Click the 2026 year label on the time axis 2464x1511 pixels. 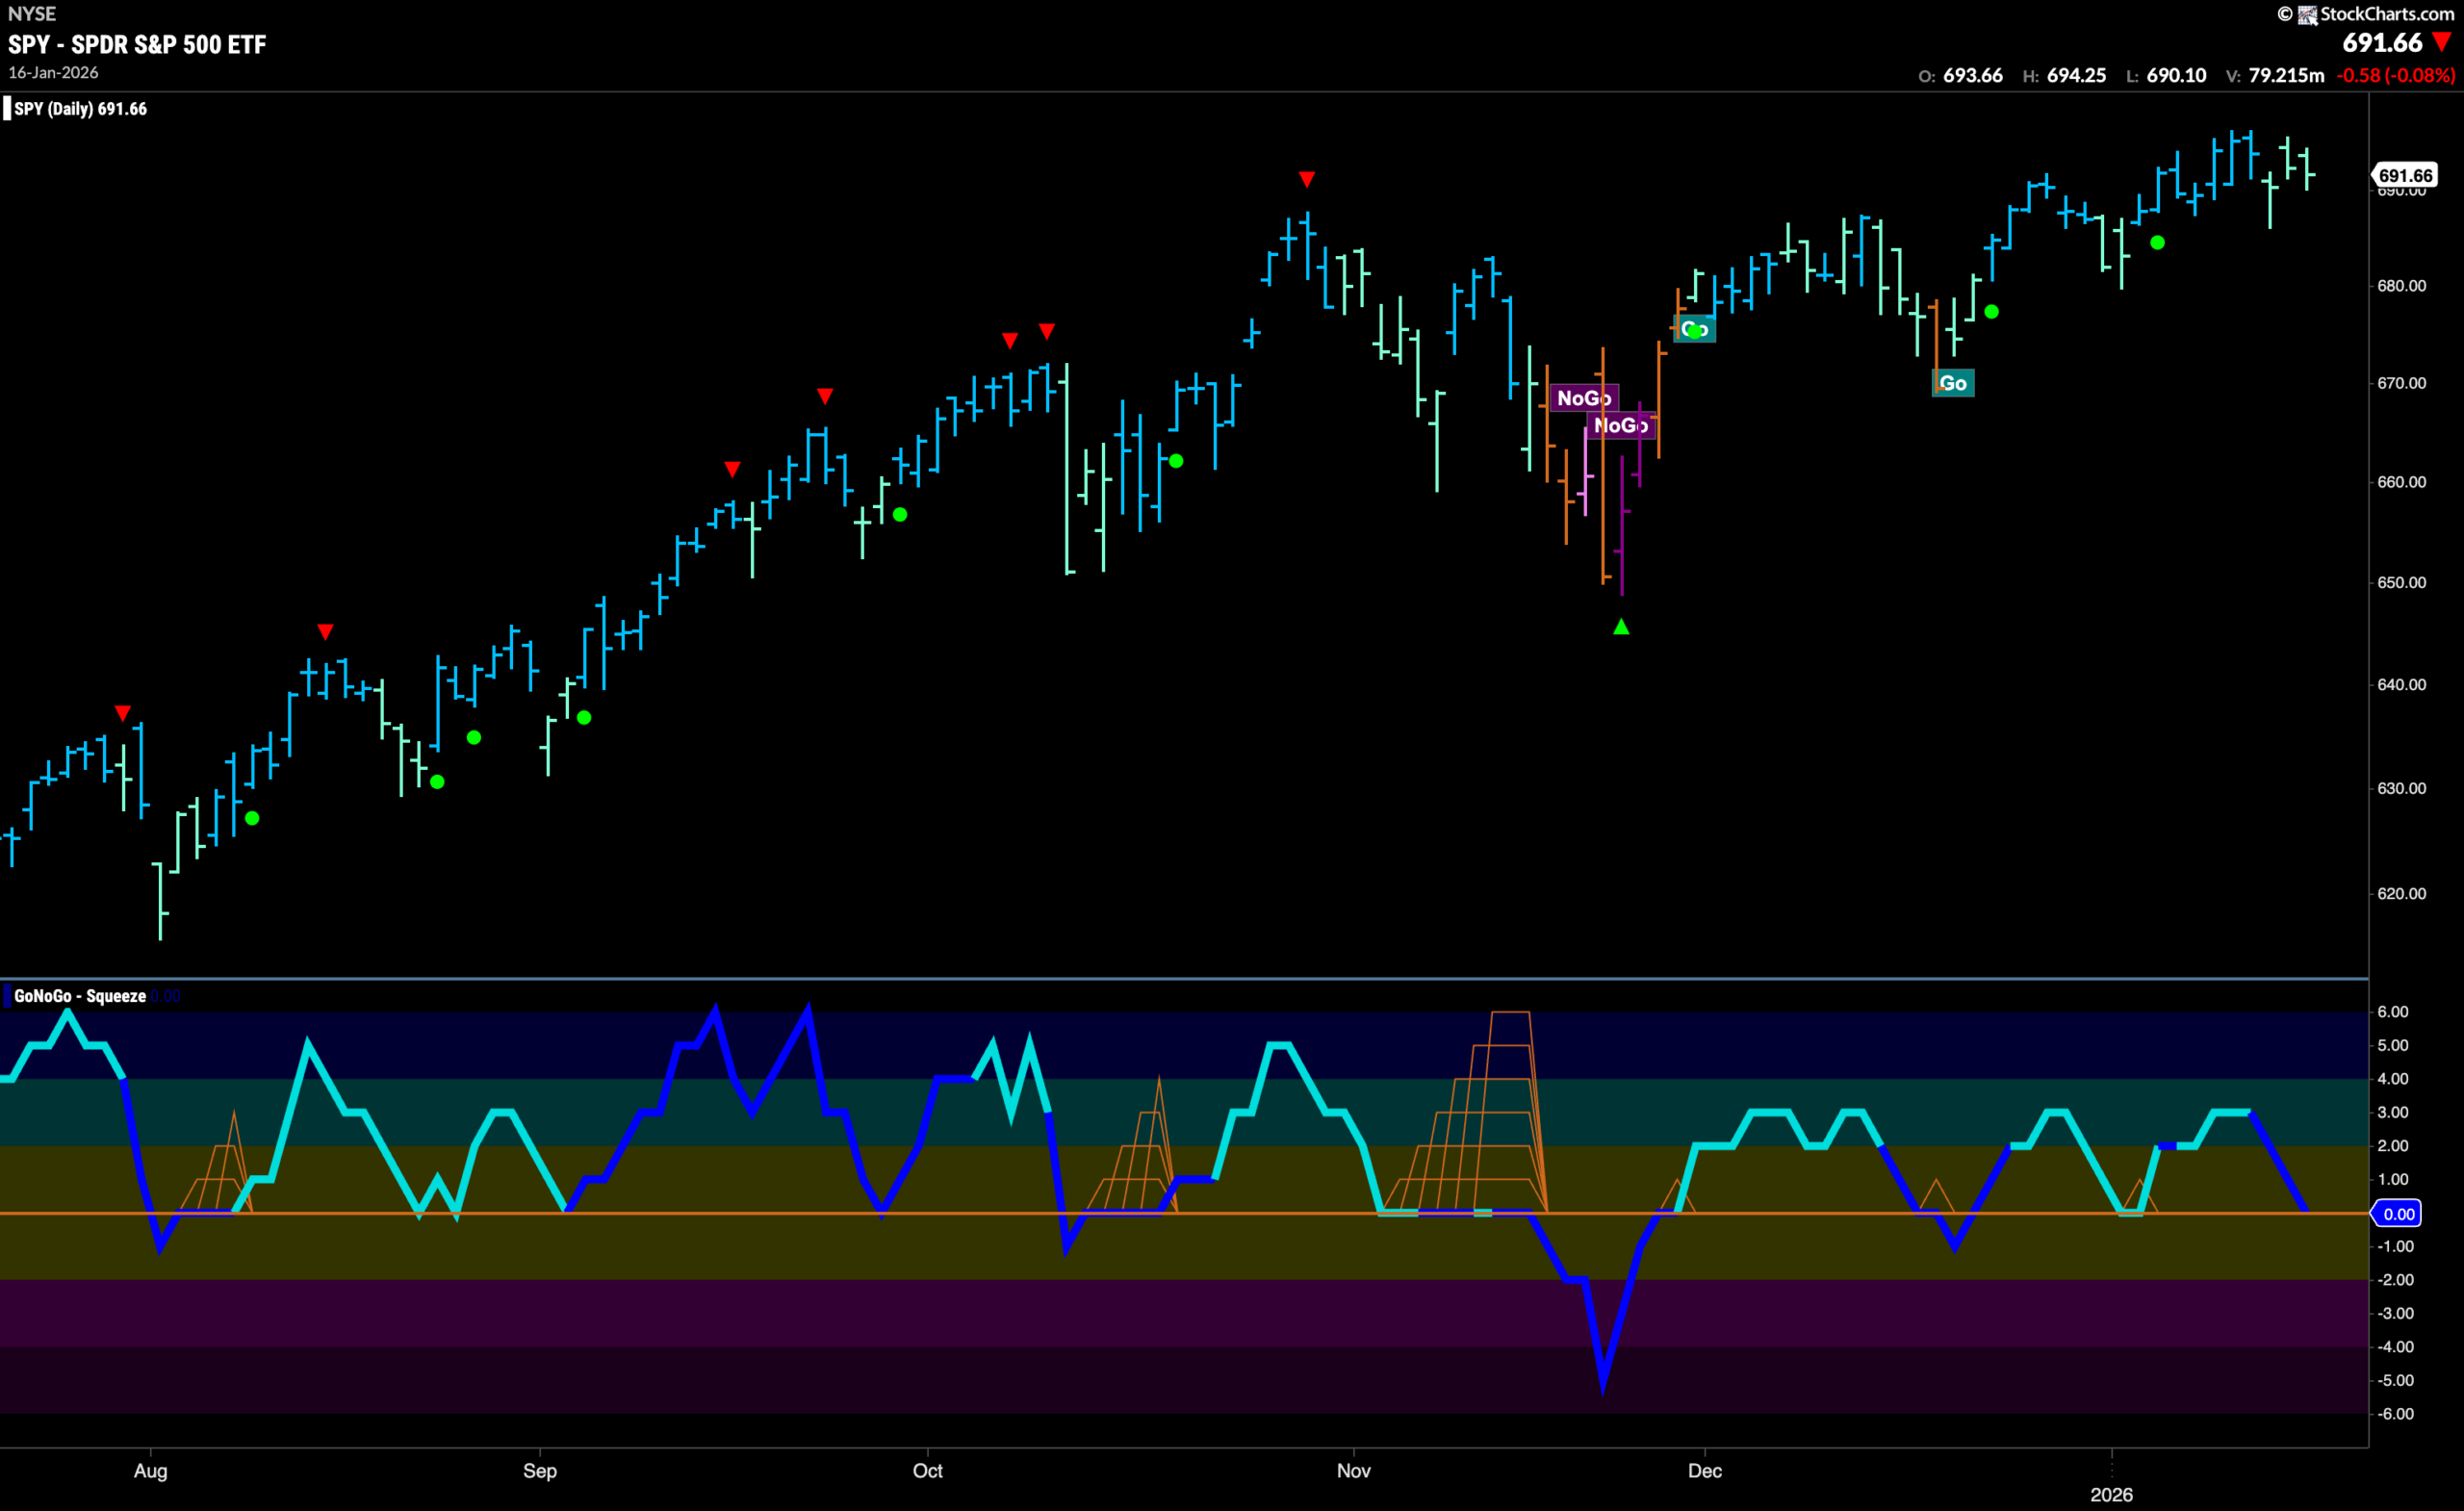click(2111, 1495)
